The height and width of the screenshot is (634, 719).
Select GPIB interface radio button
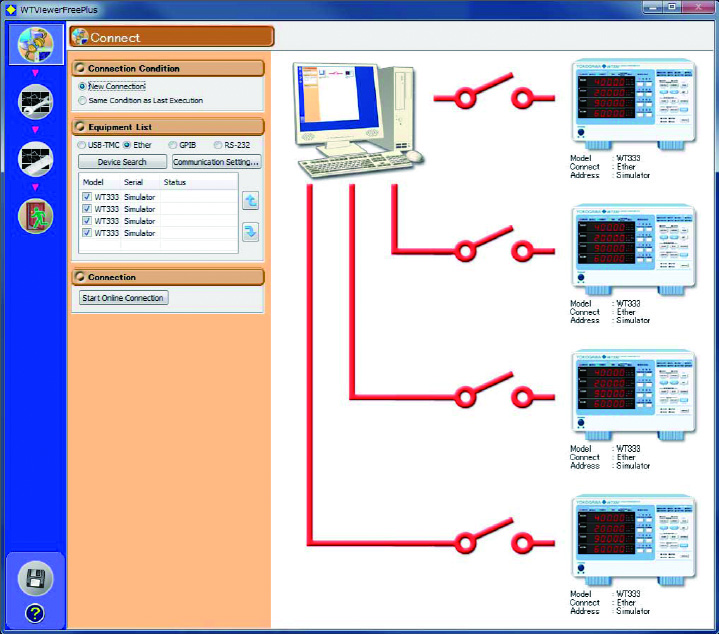pos(172,145)
